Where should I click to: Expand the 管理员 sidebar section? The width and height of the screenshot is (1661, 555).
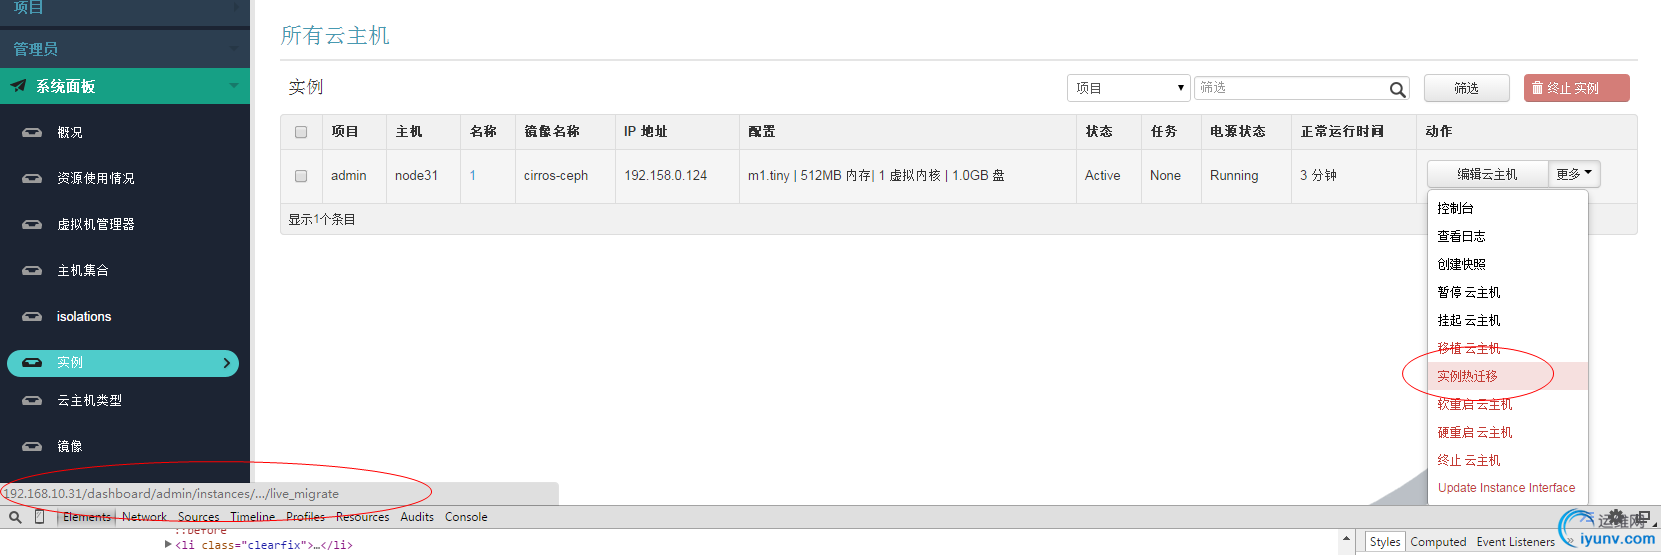coord(125,48)
